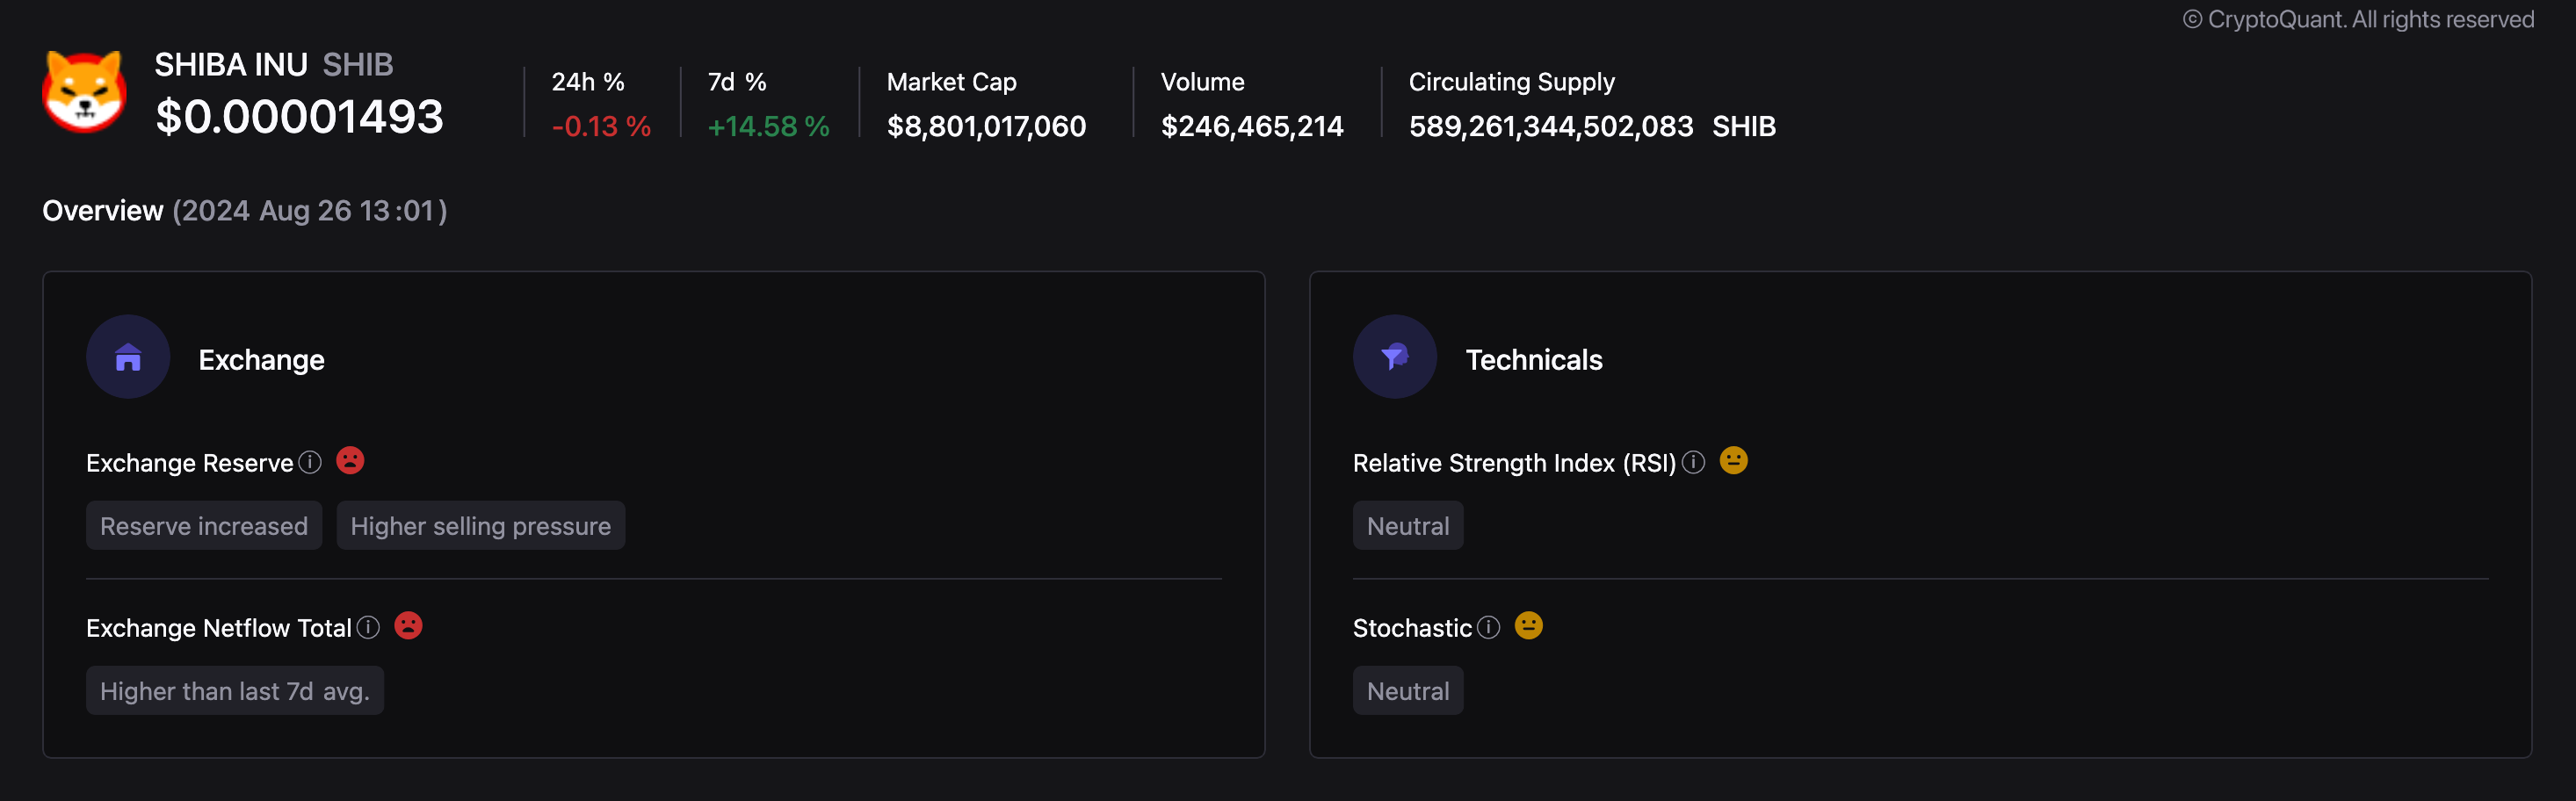Click the Market Cap value
2576x801 pixels.
pyautogui.click(x=986, y=127)
